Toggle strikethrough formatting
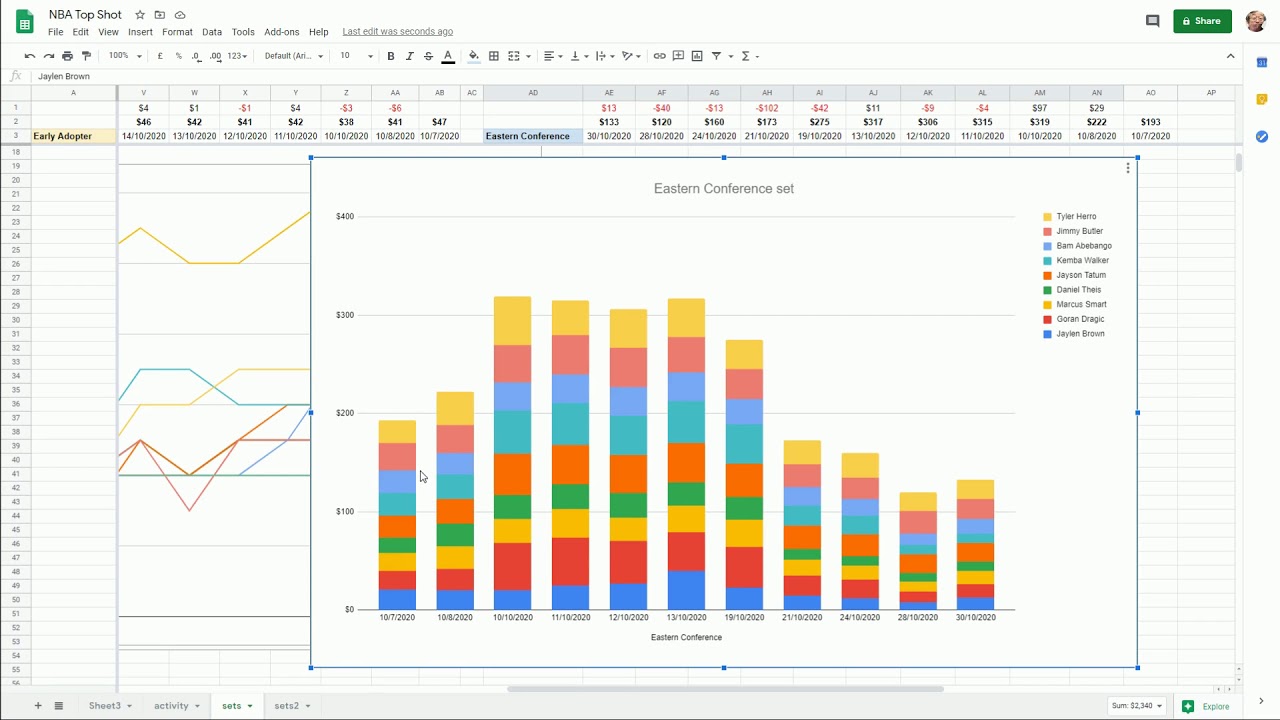This screenshot has width=1280, height=720. point(428,56)
